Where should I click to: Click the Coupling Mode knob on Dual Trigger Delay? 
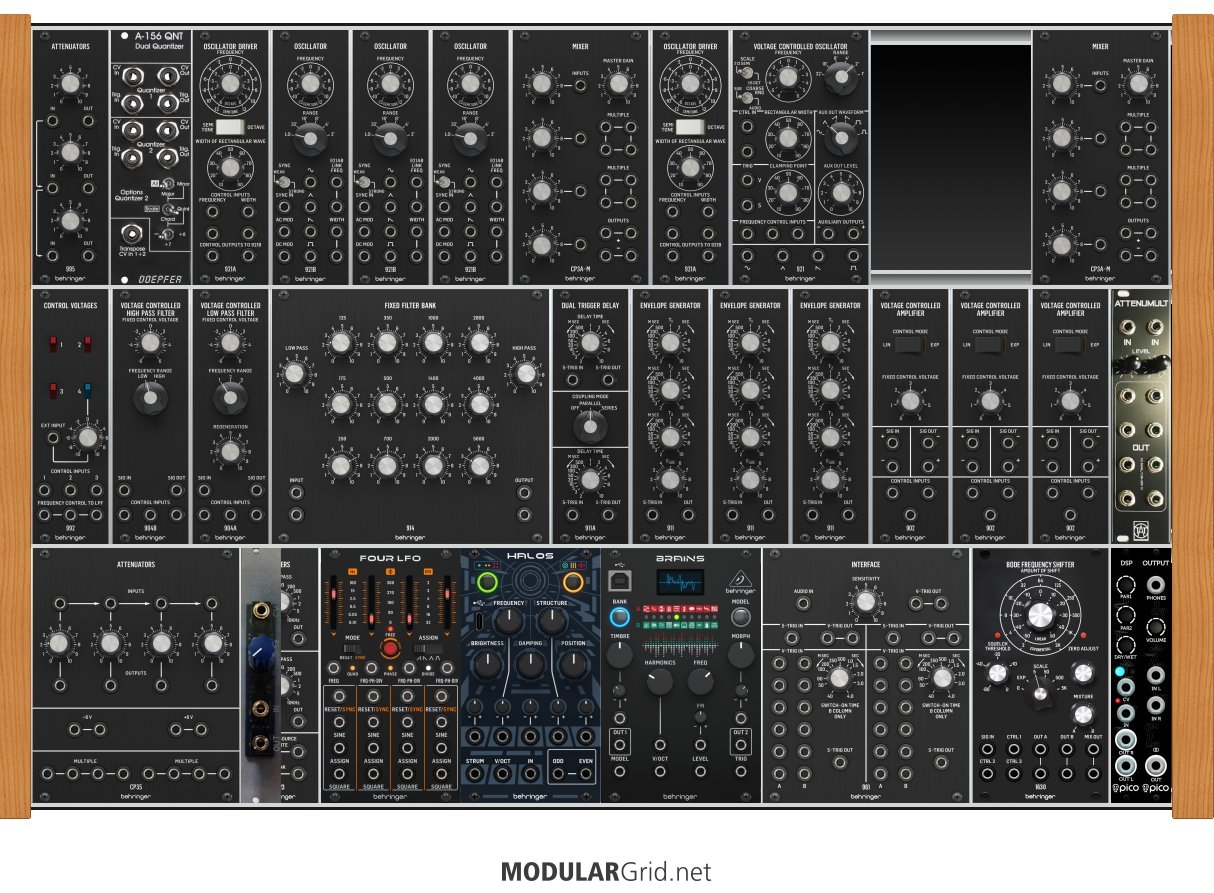pyautogui.click(x=590, y=427)
